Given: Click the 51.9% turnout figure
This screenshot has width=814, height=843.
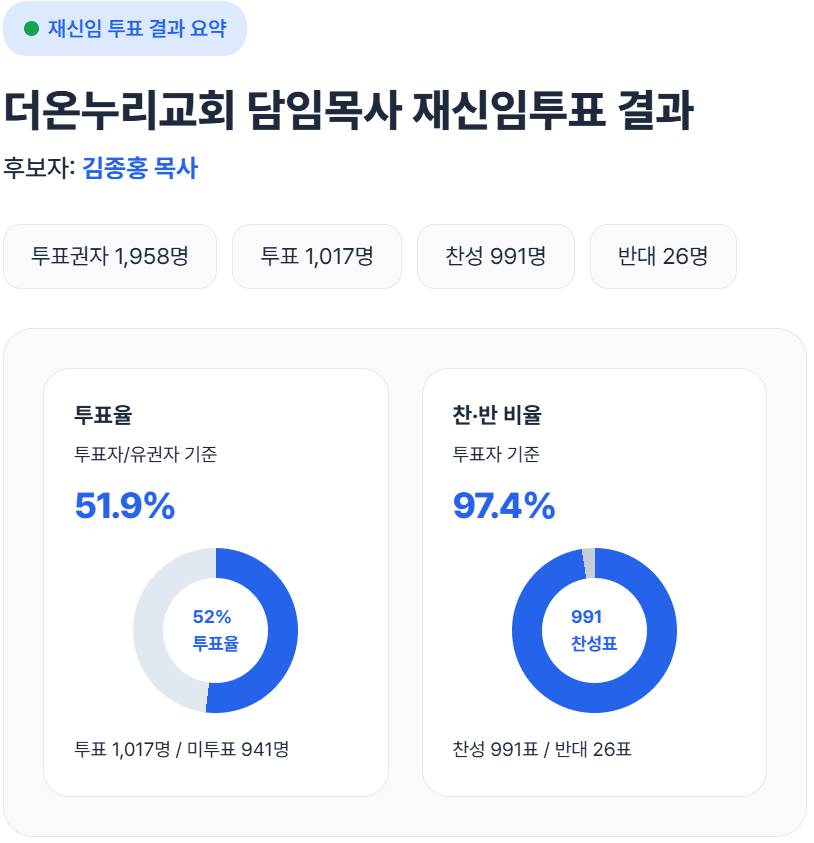Looking at the screenshot, I should pyautogui.click(x=125, y=506).
